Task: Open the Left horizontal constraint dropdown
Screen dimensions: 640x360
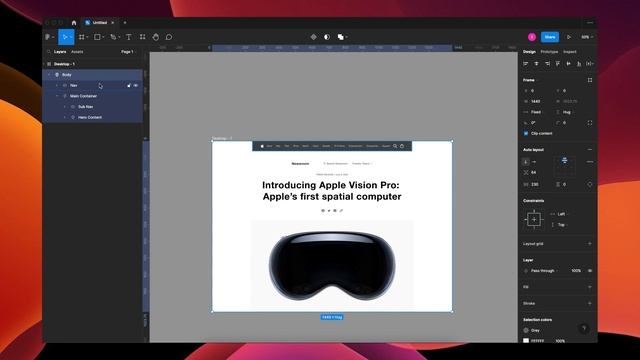Action: (560, 214)
